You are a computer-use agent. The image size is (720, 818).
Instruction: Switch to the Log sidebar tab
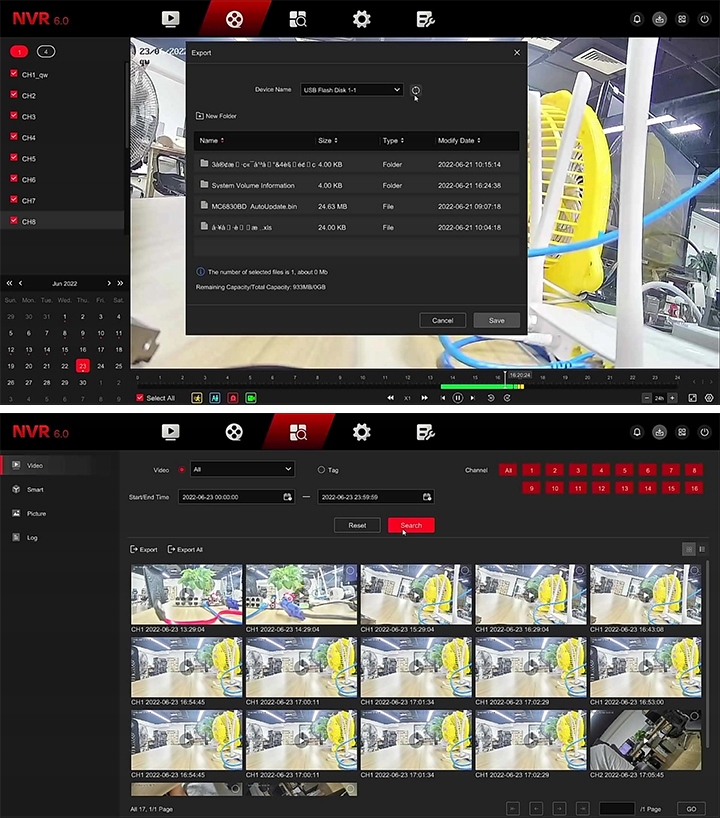click(33, 538)
